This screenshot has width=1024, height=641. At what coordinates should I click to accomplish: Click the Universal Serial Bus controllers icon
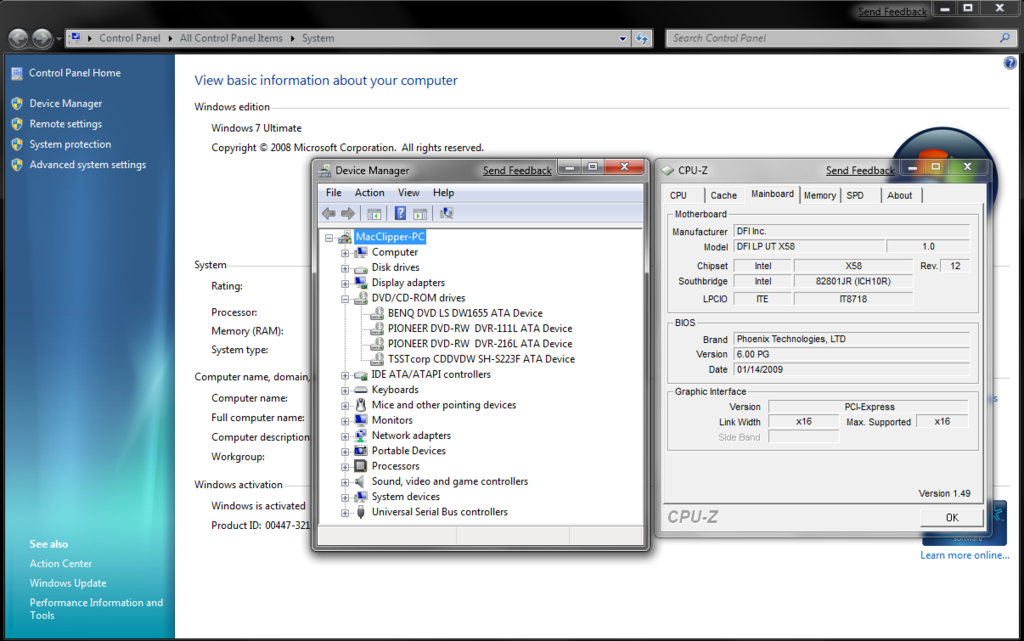(360, 512)
